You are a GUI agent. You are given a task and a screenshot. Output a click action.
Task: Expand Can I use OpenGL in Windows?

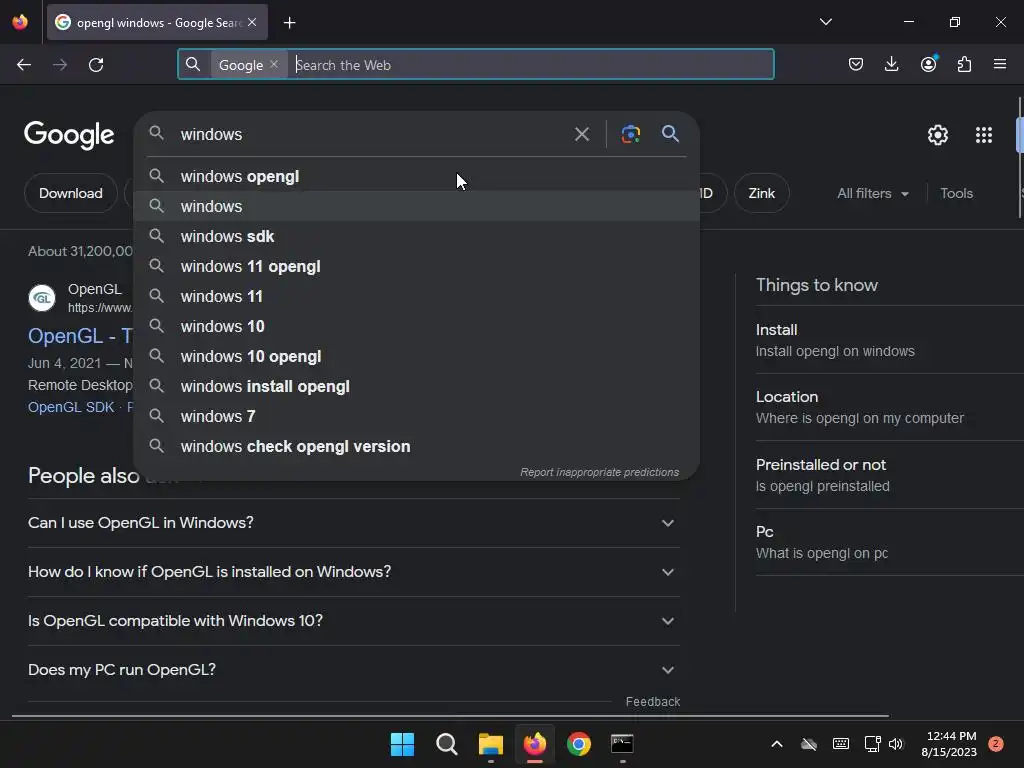[353, 523]
